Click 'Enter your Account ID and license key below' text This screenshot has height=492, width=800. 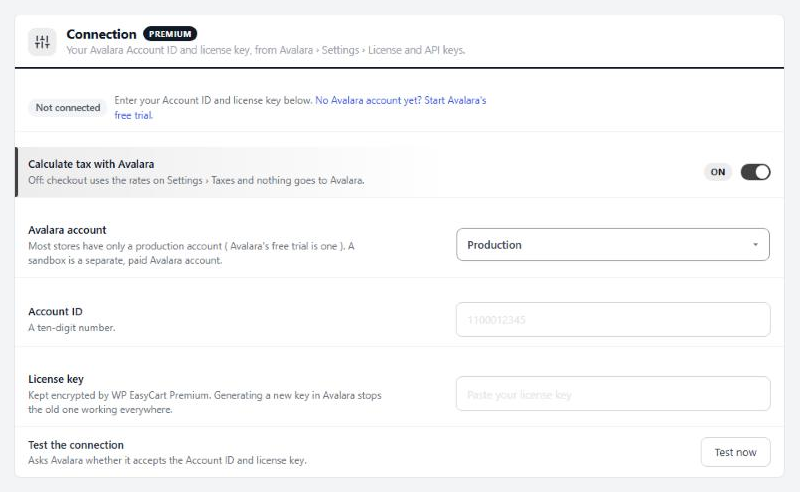(x=213, y=100)
